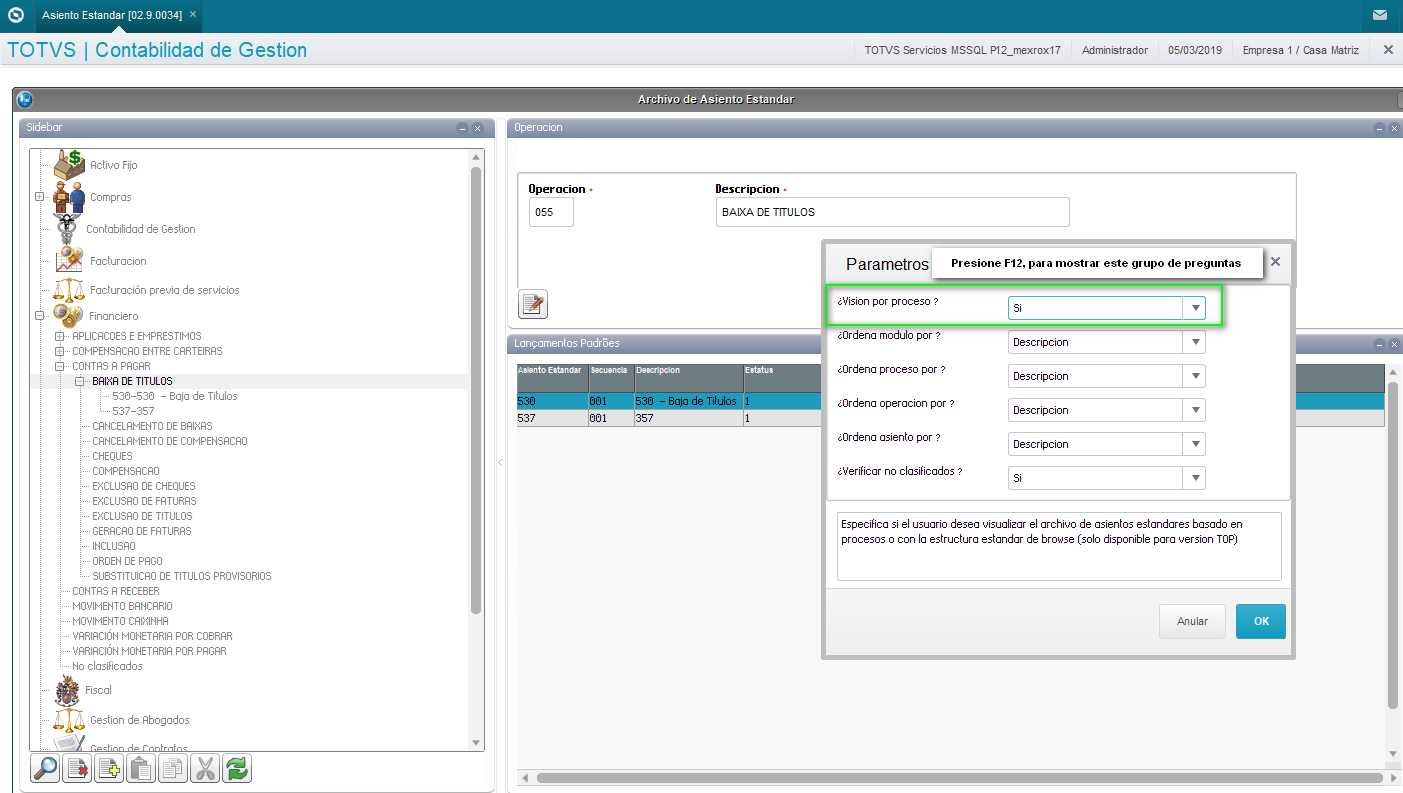Screen dimensions: 1403x793
Task: Expand the Compras tree node
Action: [40, 197]
